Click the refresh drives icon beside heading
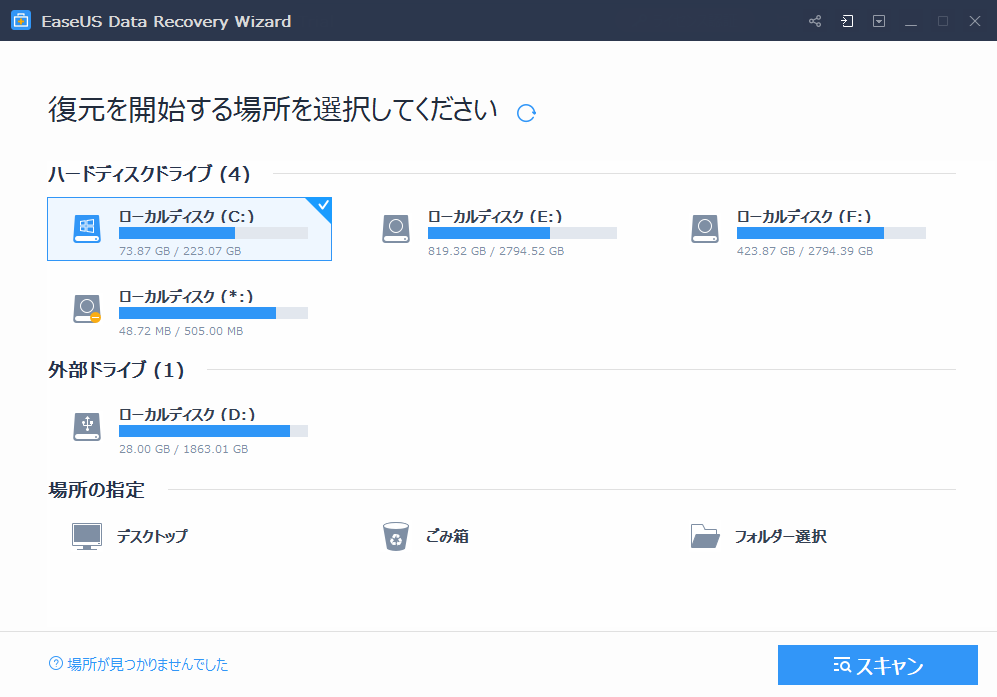The image size is (997, 697). click(526, 113)
